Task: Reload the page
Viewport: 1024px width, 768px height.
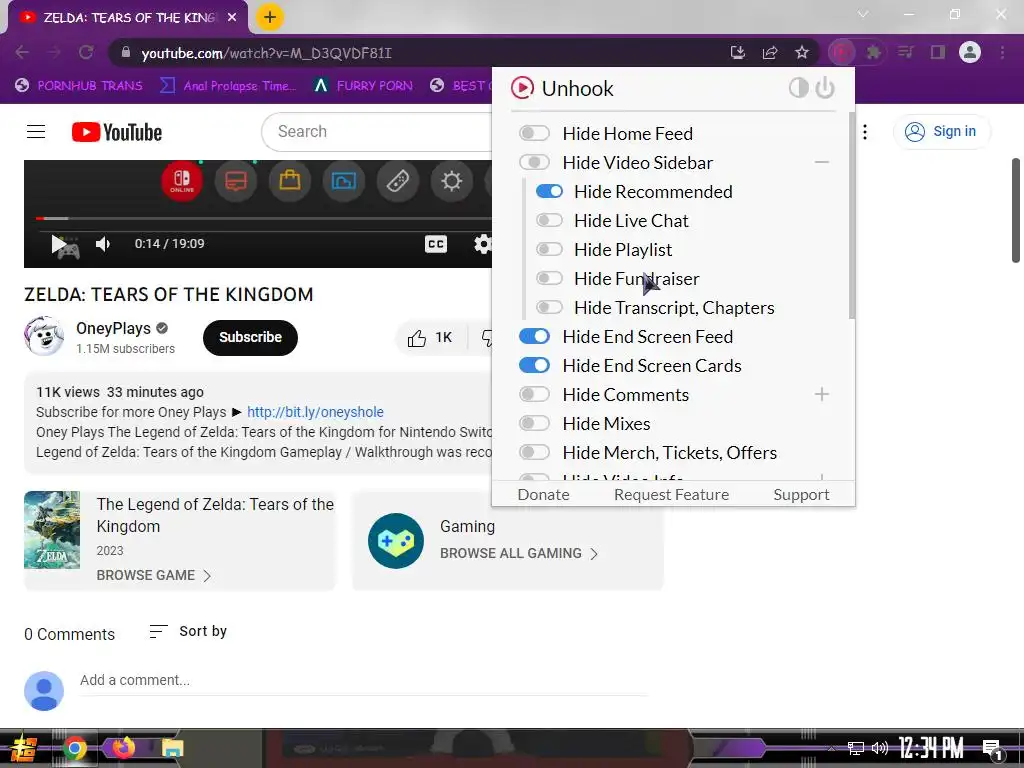Action: [86, 52]
